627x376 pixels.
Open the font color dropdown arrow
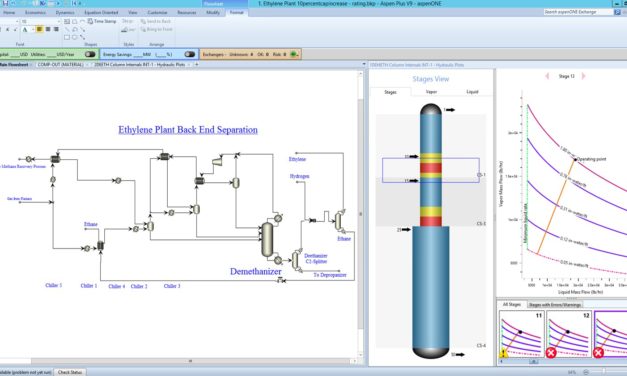click(x=32, y=30)
